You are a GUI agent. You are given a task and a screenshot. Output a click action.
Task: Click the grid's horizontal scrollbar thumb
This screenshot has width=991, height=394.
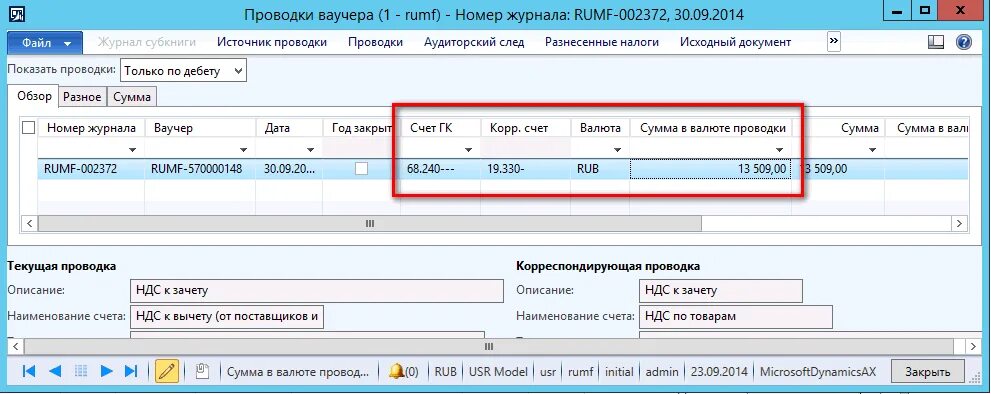tap(370, 223)
